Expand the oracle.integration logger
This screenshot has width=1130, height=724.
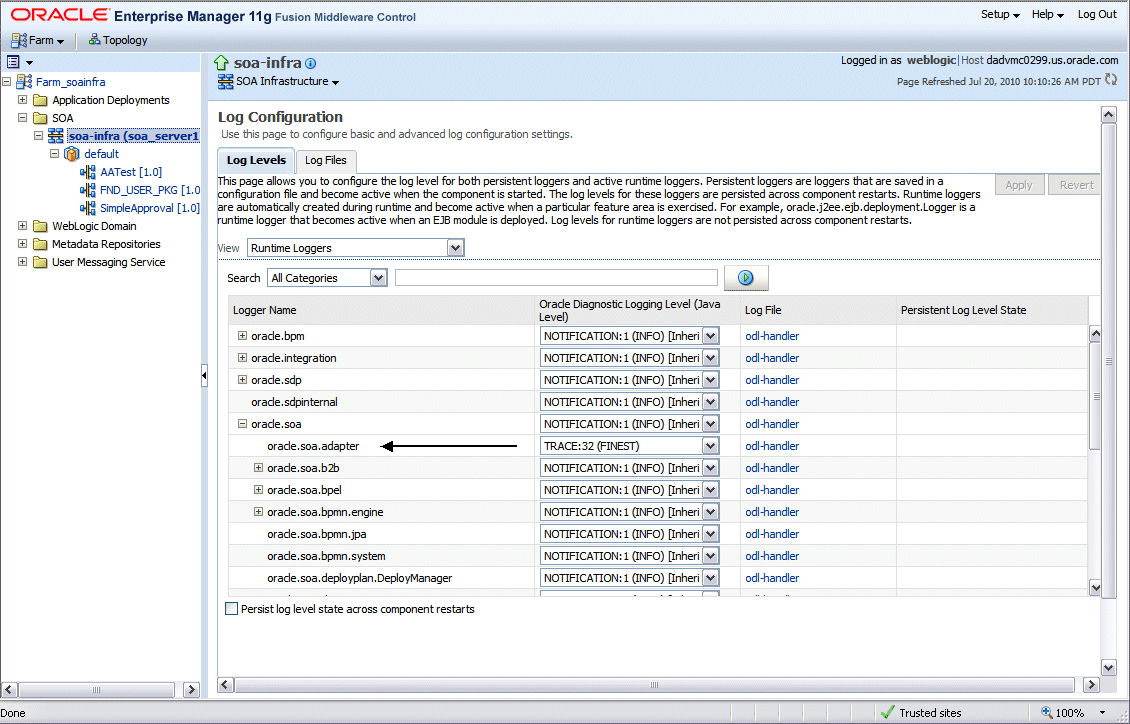click(x=242, y=357)
